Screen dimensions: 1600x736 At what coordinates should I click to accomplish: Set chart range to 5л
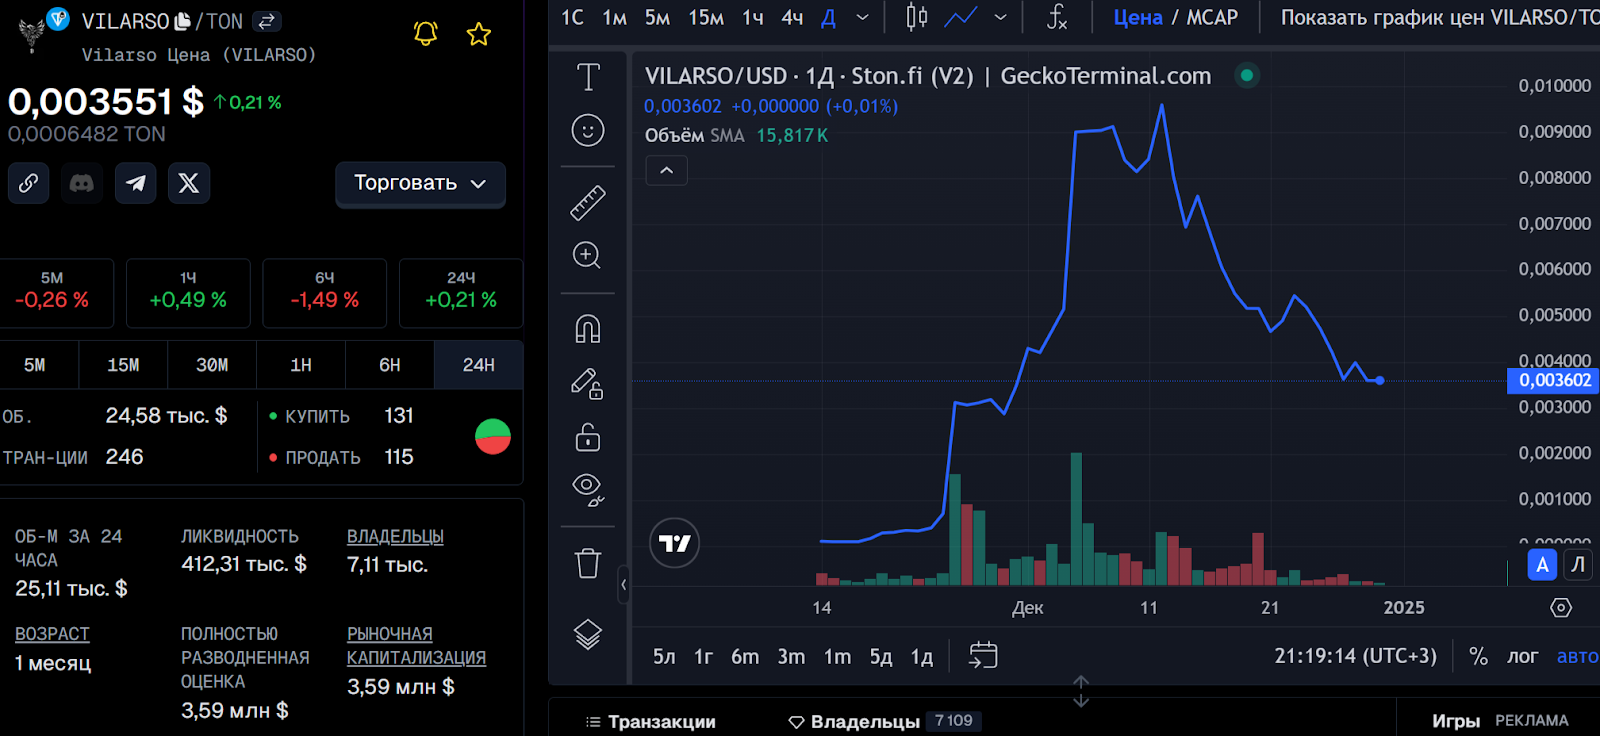(664, 657)
